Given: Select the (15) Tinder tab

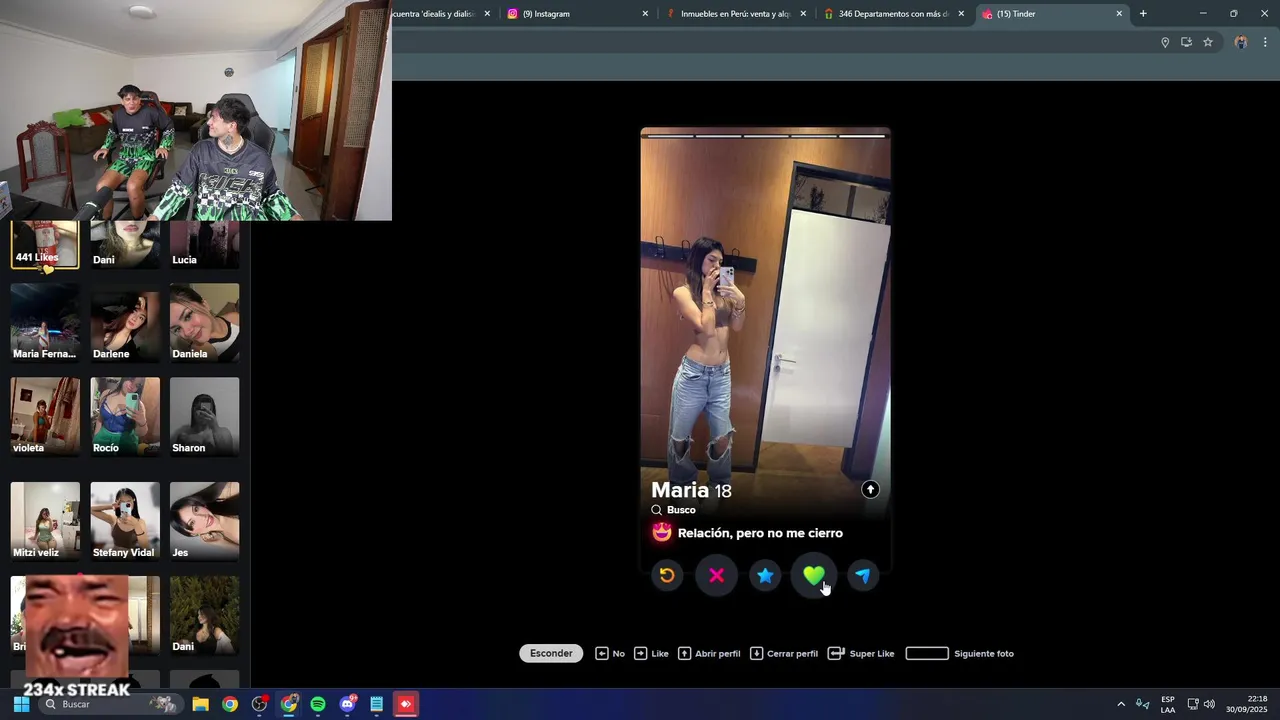Looking at the screenshot, I should (1050, 14).
